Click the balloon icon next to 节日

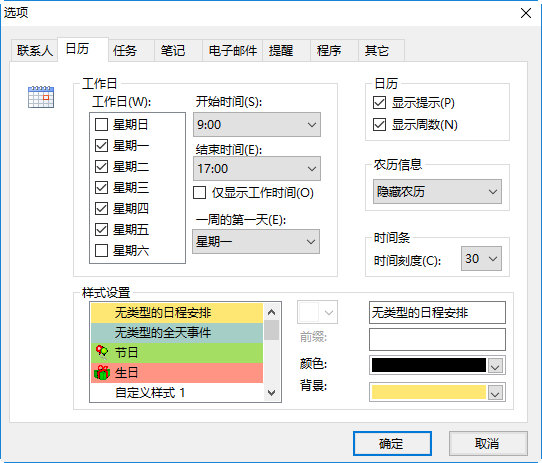pos(102,352)
